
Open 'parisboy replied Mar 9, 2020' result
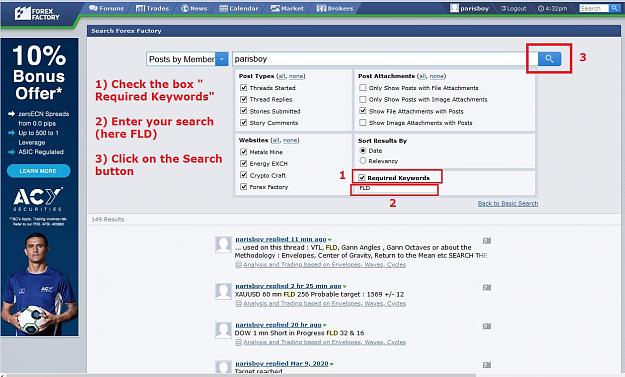coord(282,363)
